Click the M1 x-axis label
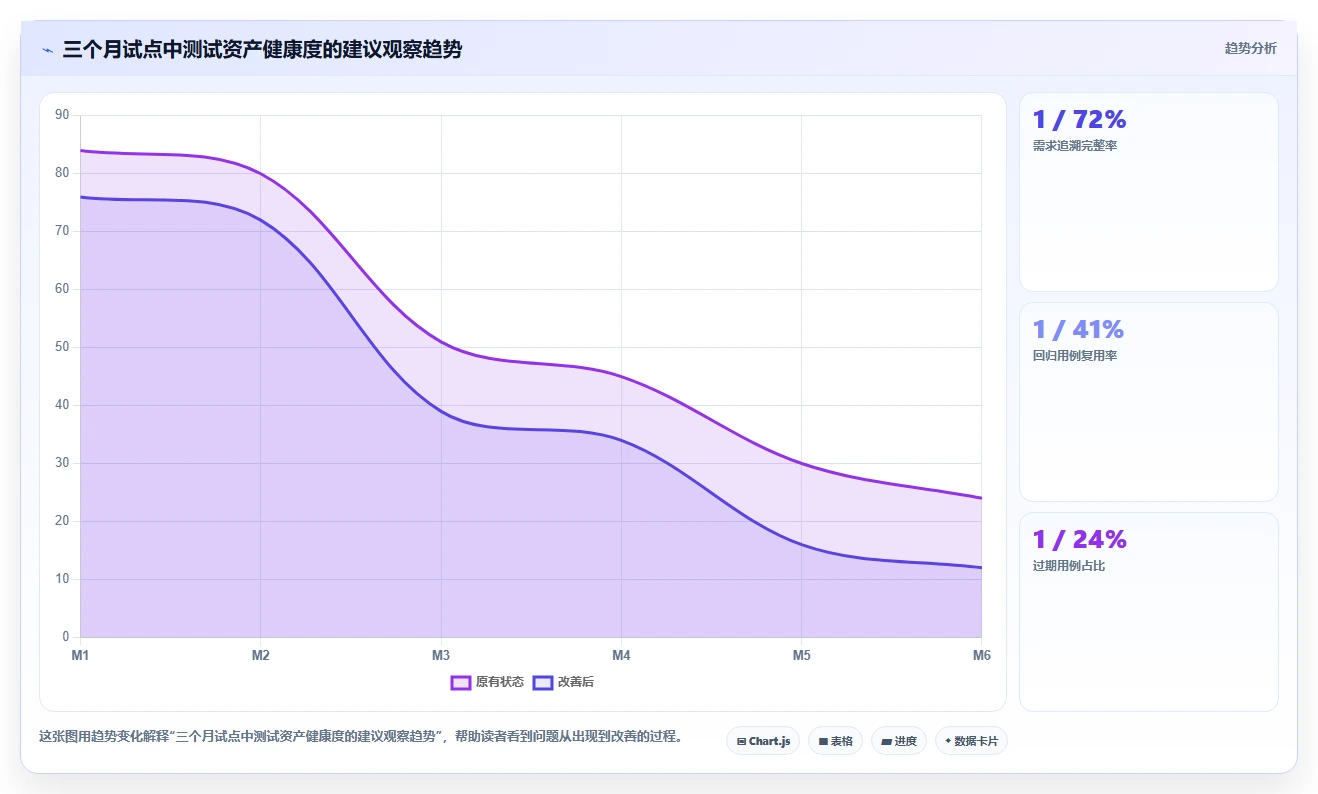 tap(80, 656)
